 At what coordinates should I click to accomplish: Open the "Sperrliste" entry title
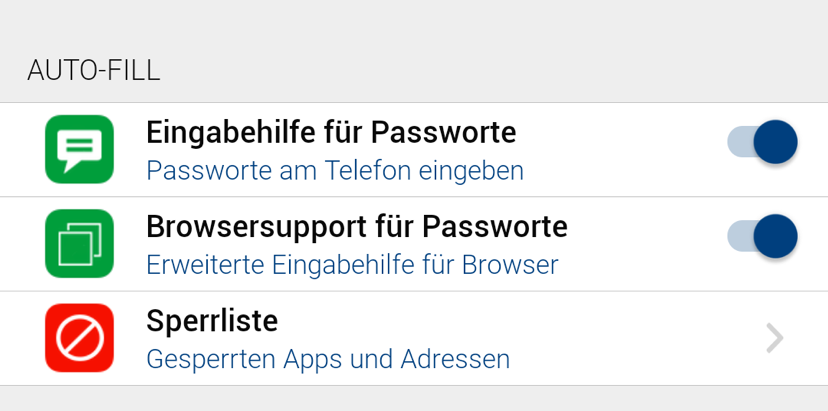212,321
